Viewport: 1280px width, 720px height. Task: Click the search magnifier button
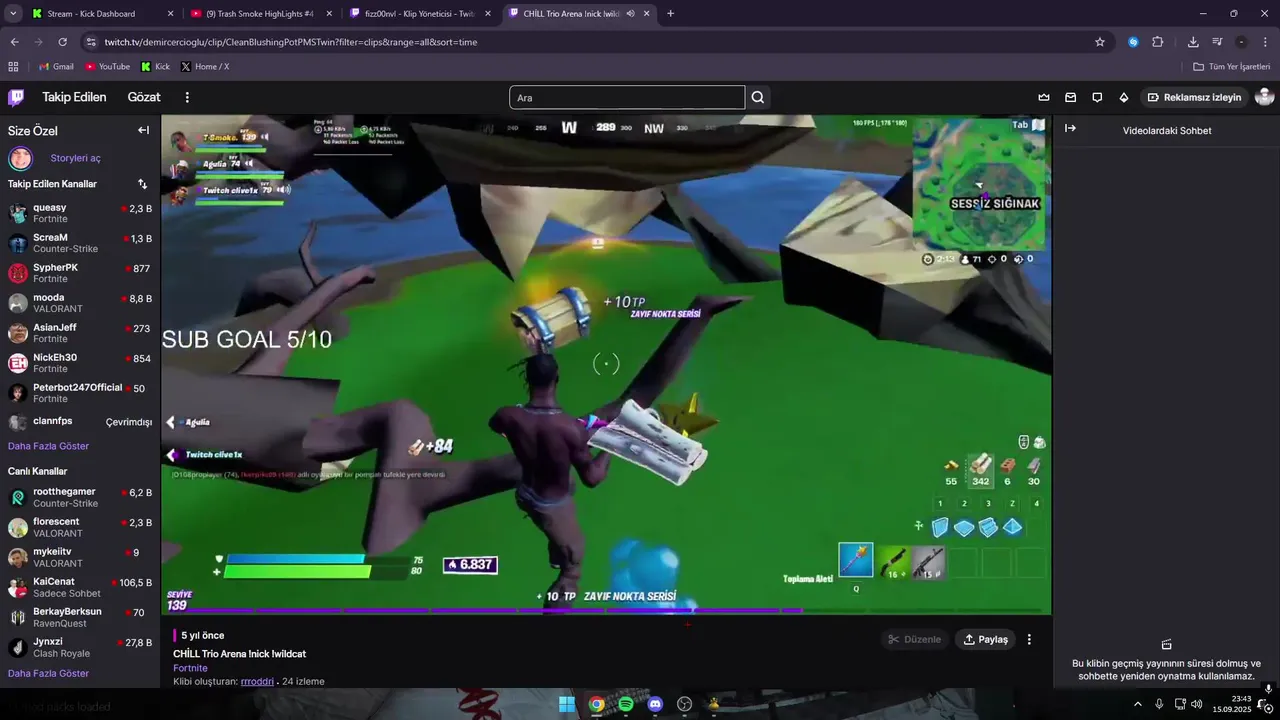coord(758,97)
